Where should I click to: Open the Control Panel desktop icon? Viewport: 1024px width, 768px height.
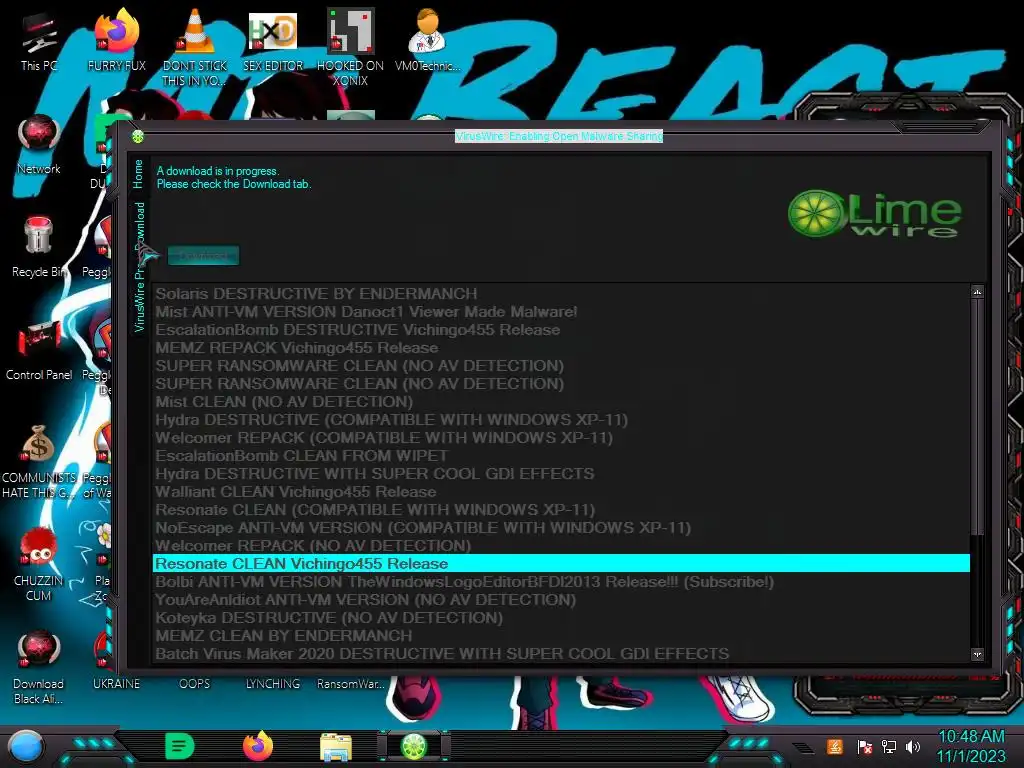(x=39, y=349)
